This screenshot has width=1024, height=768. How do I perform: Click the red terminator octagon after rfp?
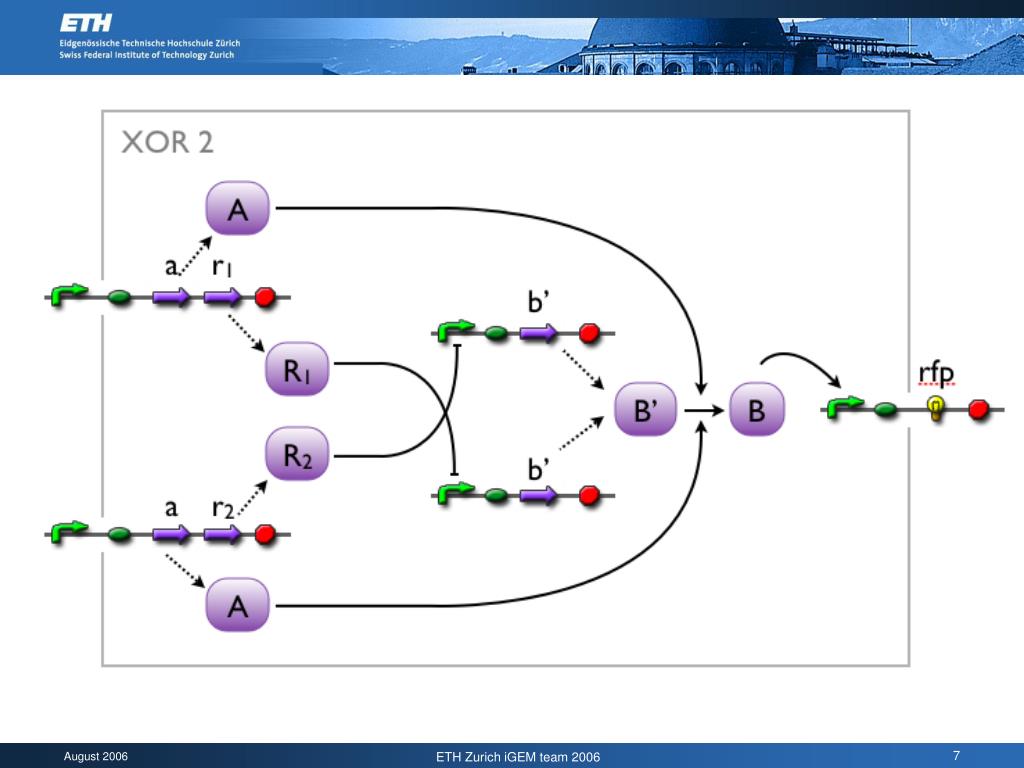(x=979, y=408)
